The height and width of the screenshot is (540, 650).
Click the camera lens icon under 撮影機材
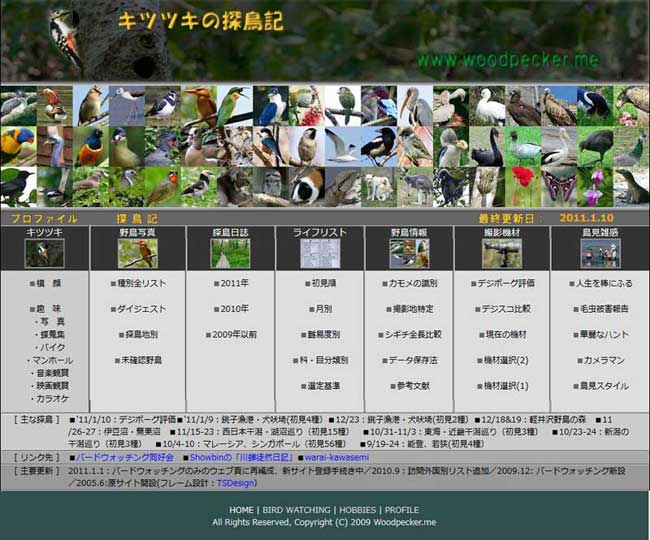pyautogui.click(x=501, y=253)
